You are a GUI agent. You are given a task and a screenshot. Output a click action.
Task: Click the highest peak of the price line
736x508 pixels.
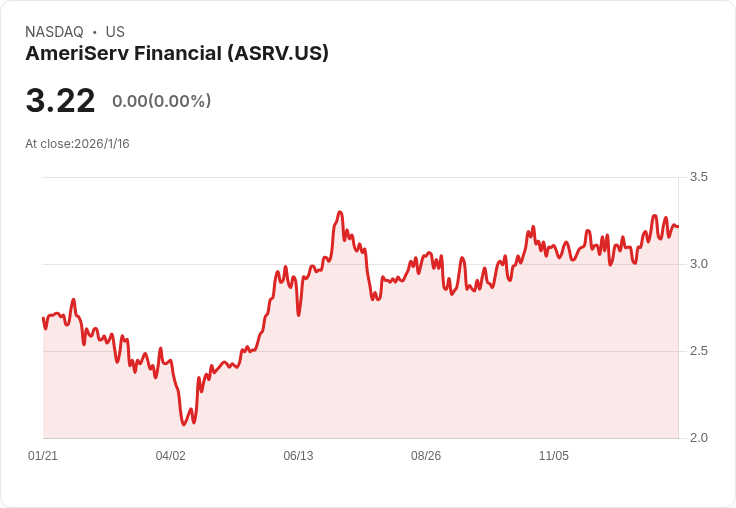click(x=340, y=212)
